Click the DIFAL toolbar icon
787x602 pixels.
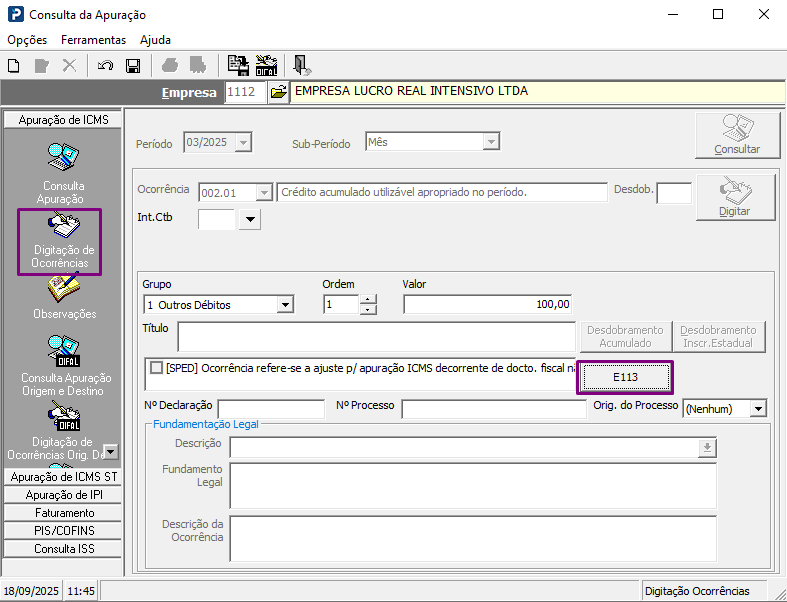tap(266, 65)
